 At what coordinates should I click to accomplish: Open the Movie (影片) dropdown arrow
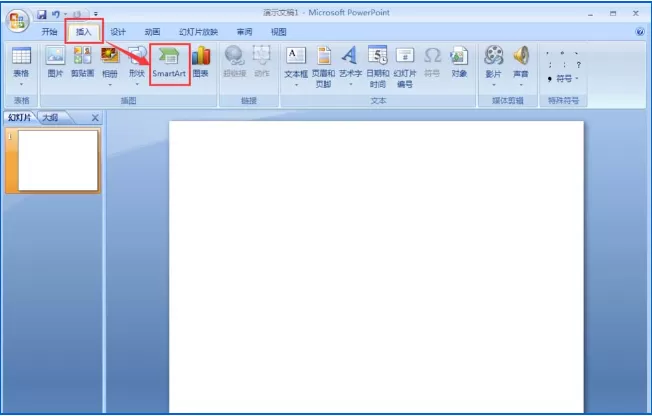pyautogui.click(x=494, y=85)
